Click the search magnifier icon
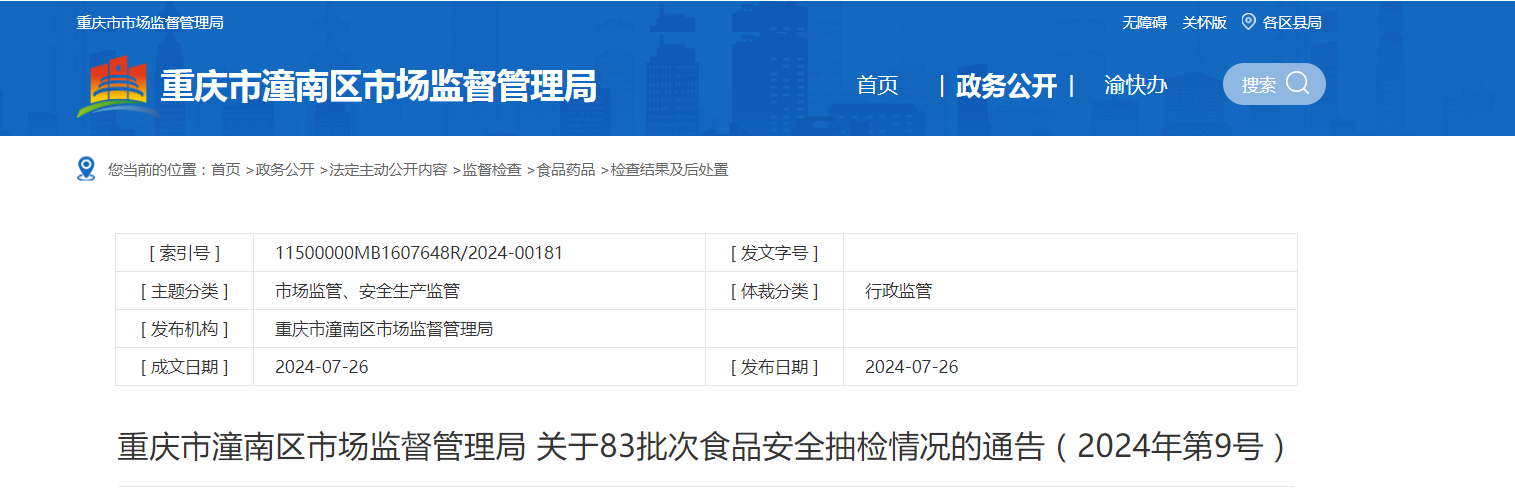This screenshot has width=1515, height=502. point(1298,83)
